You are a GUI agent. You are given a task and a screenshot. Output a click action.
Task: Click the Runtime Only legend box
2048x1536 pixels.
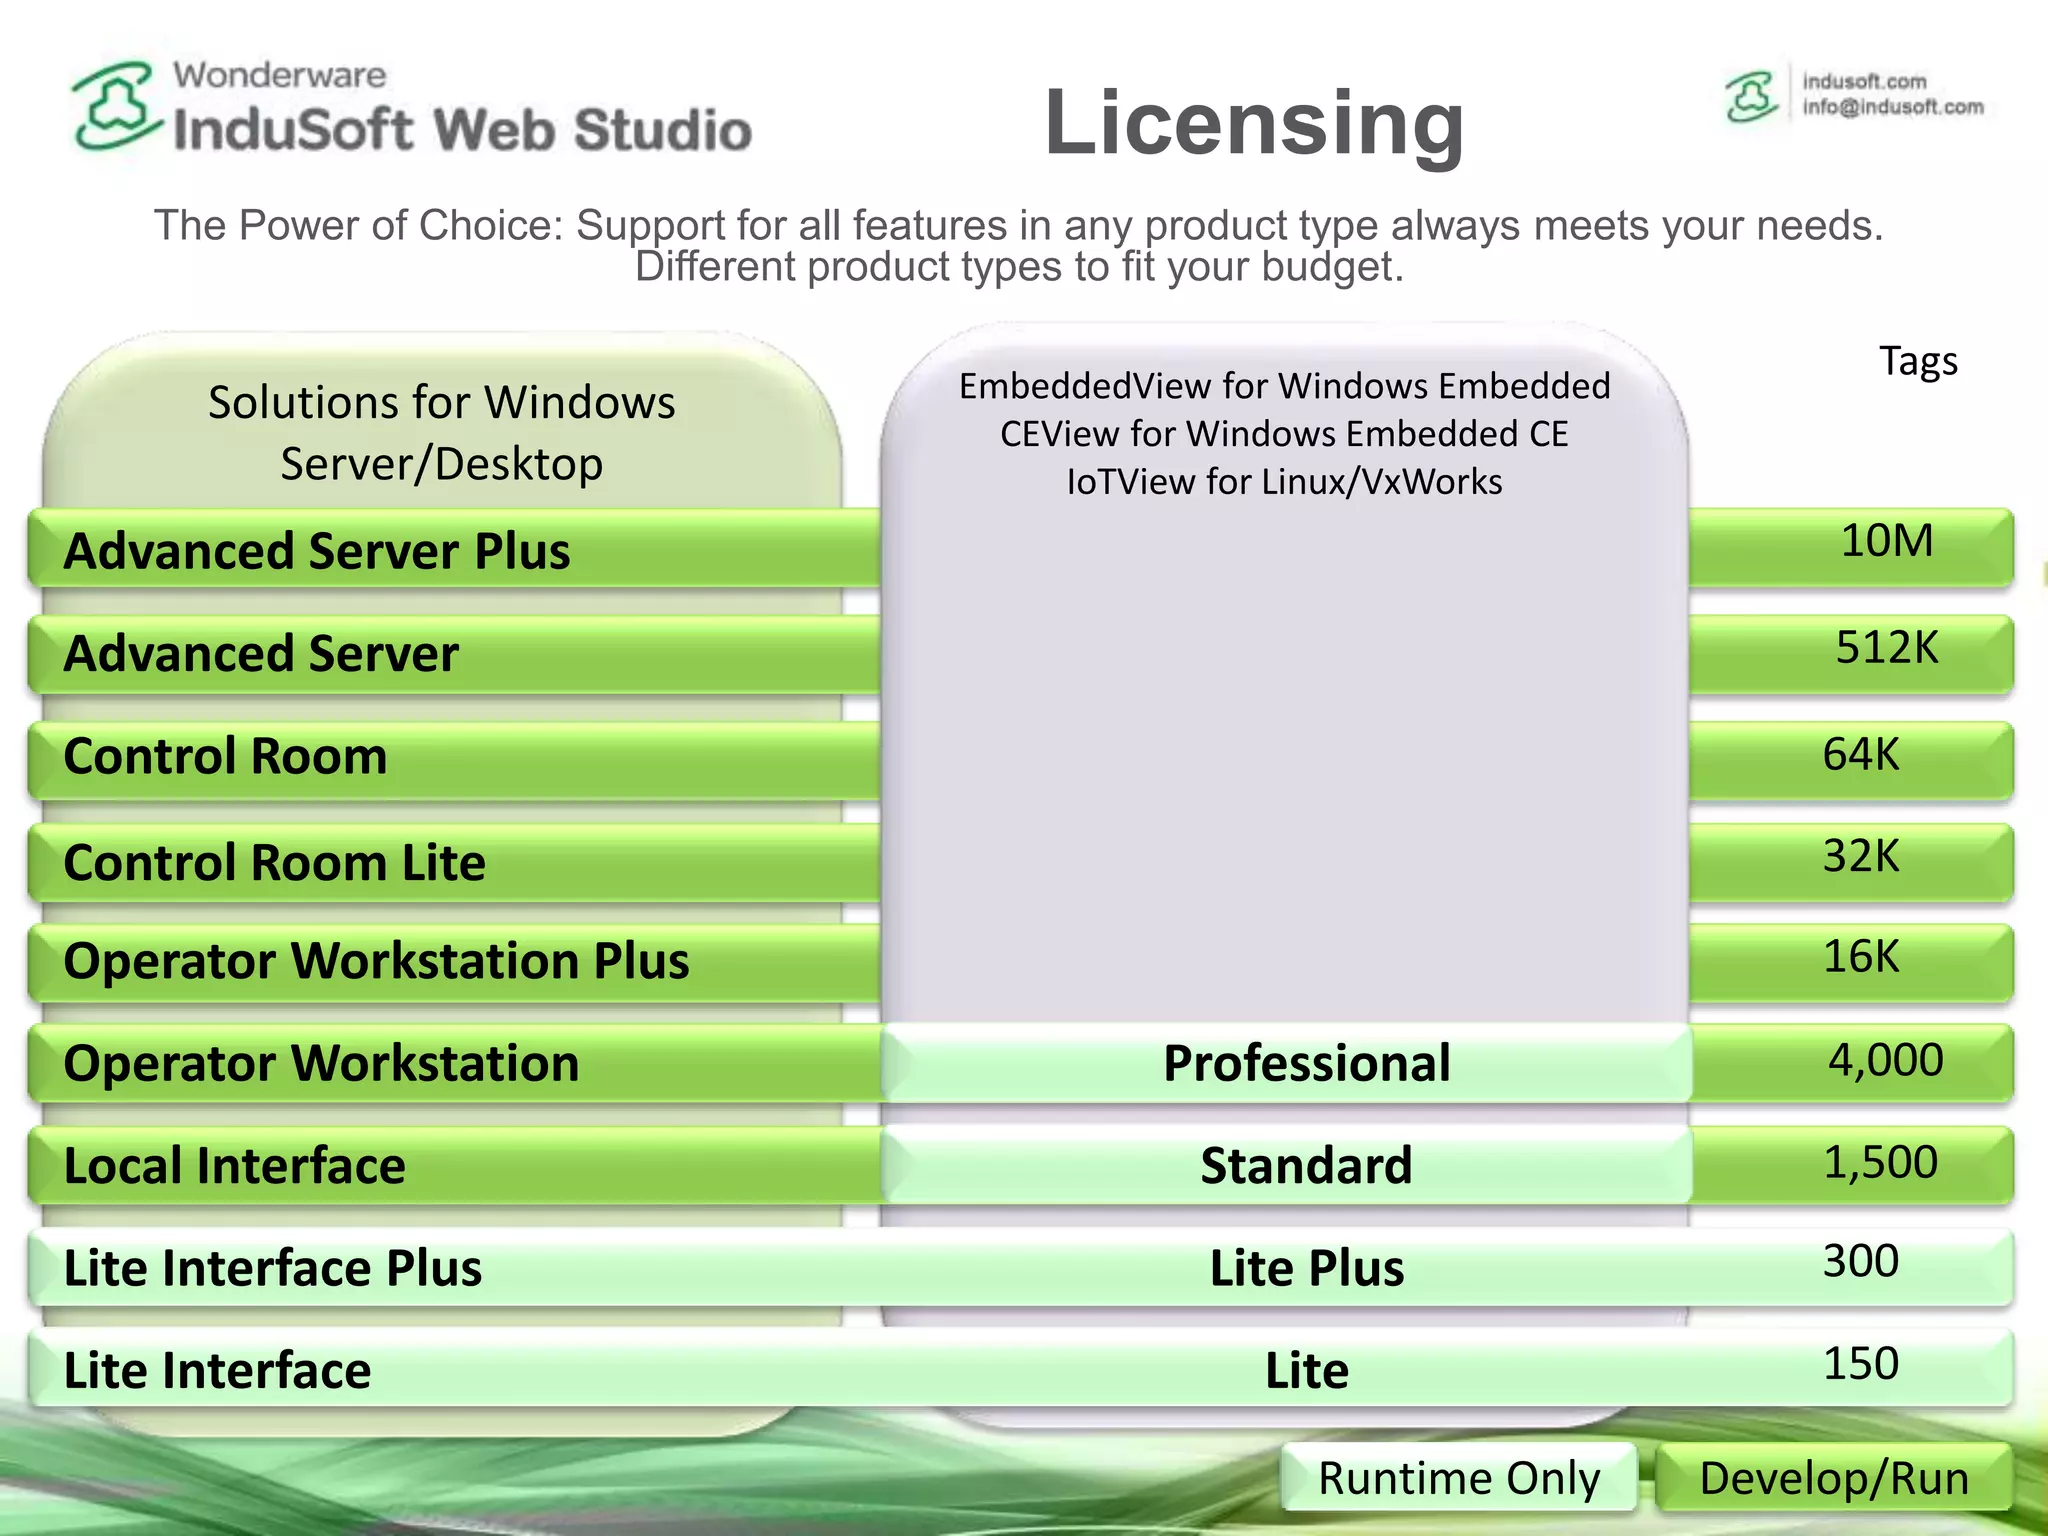click(1459, 1477)
